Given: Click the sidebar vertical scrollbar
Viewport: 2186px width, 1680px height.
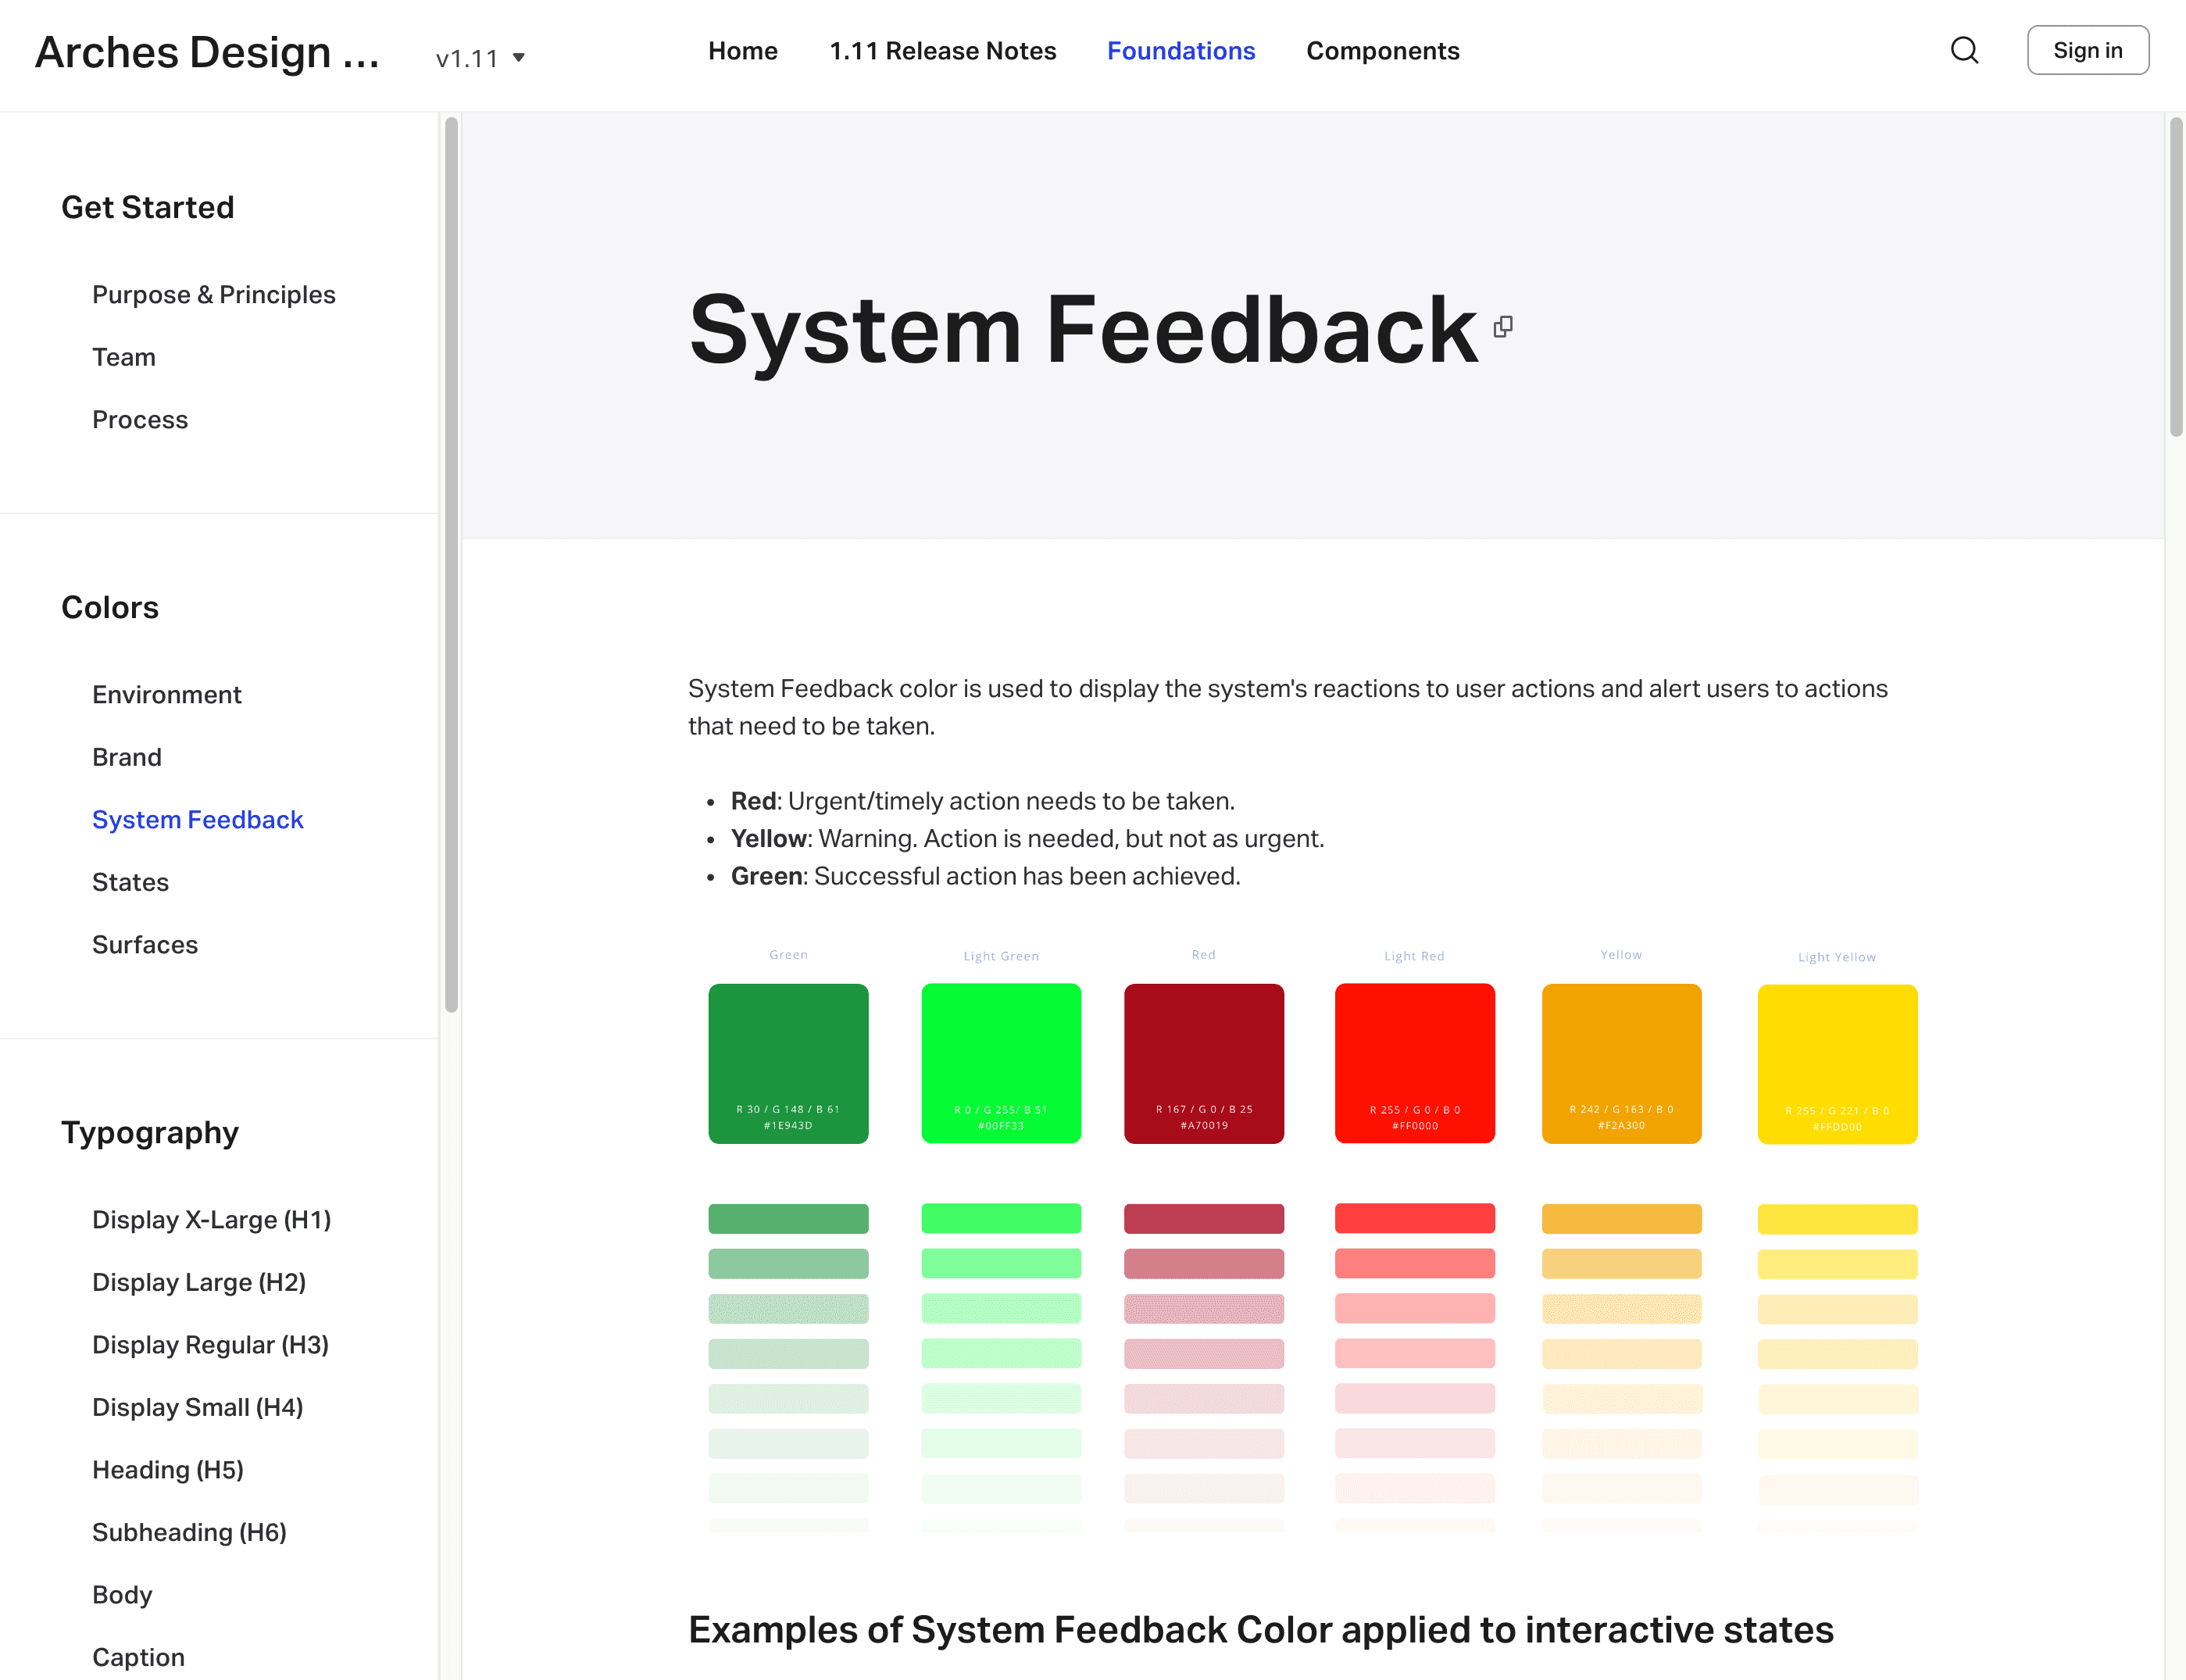Looking at the screenshot, I should pyautogui.click(x=451, y=565).
